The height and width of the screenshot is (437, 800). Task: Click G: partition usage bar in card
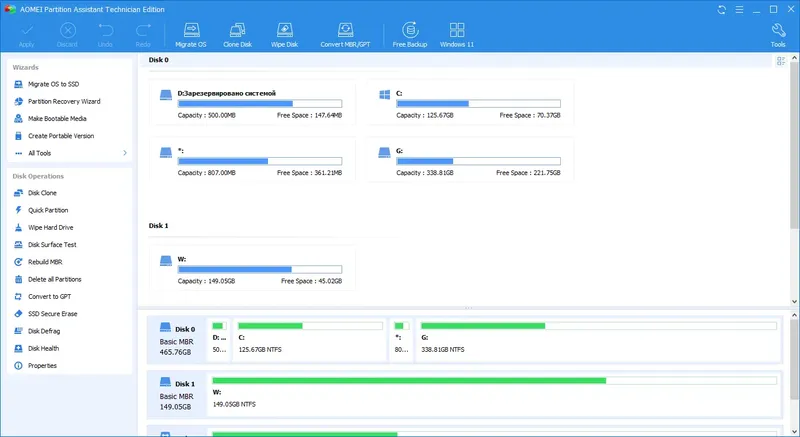click(479, 161)
